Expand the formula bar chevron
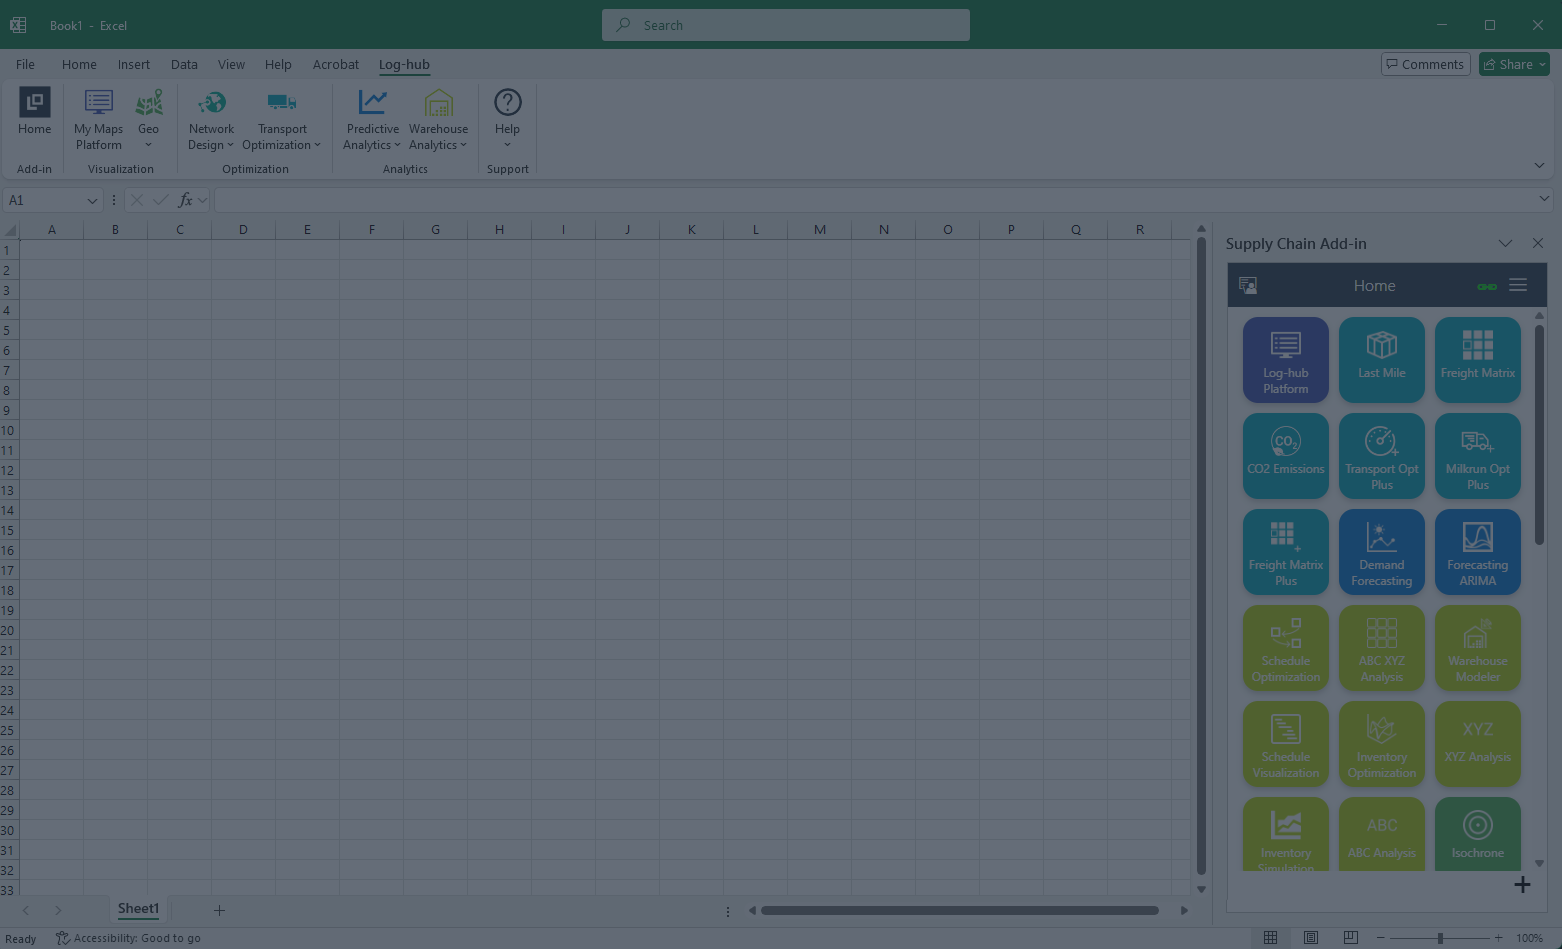Screen dimensions: 1562x949 point(1544,199)
